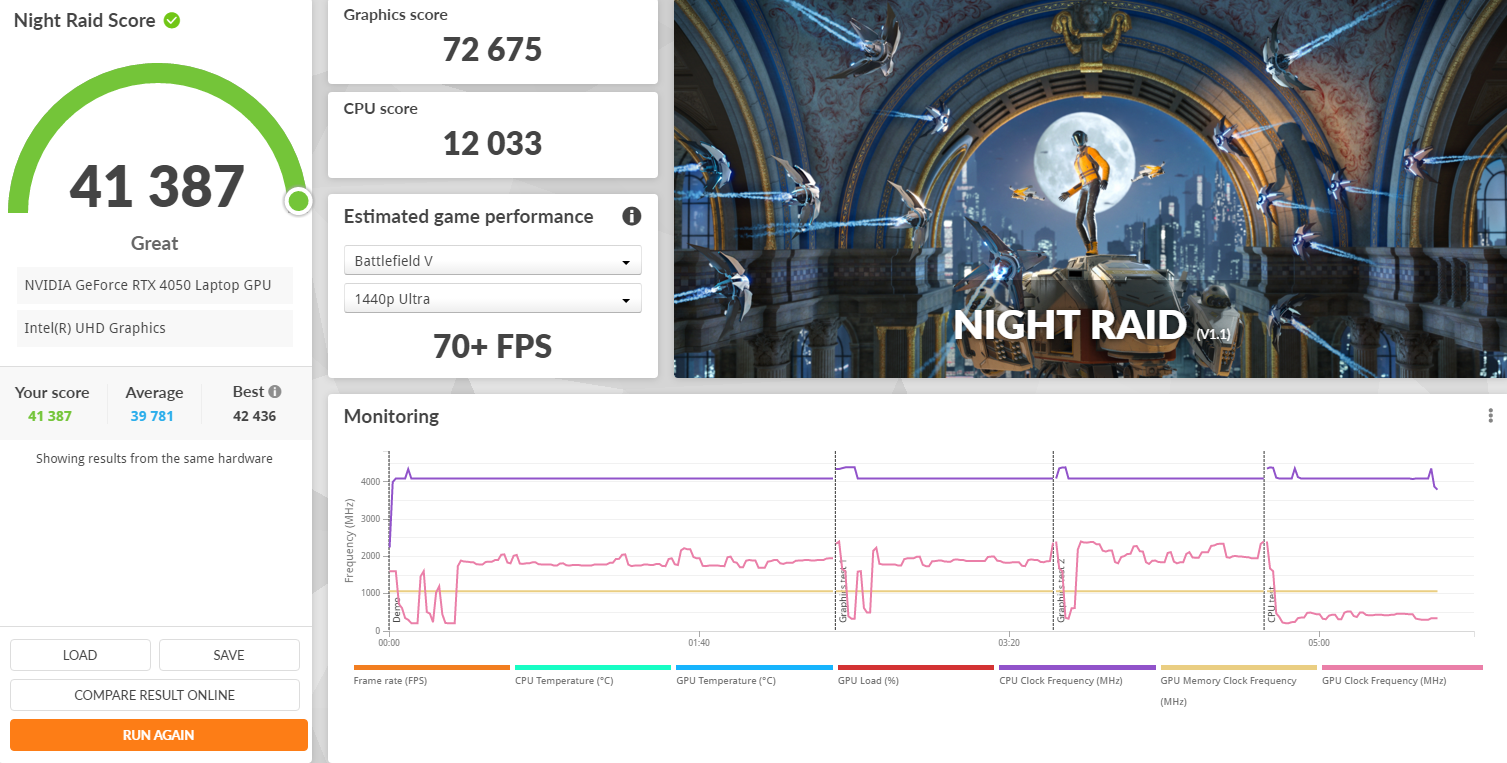Toggle the CPU Temperature legend series
1507x763 pixels.
tap(564, 681)
